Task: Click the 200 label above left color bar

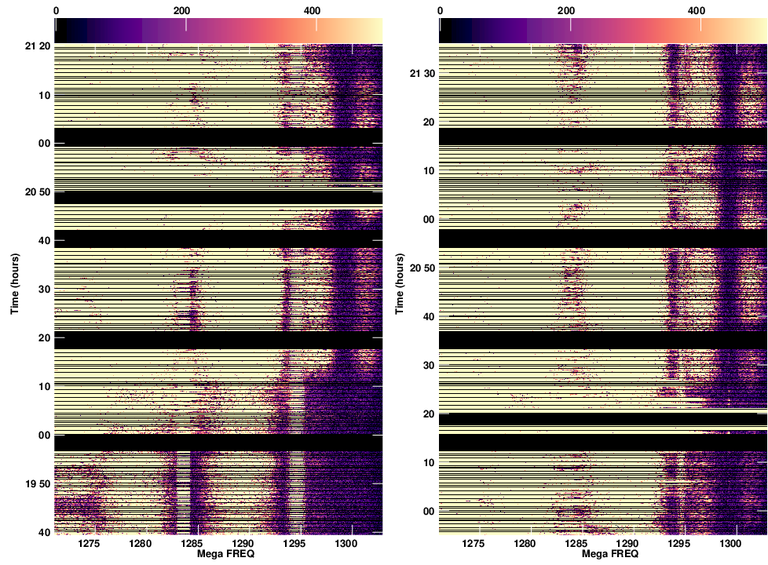Action: click(x=182, y=10)
